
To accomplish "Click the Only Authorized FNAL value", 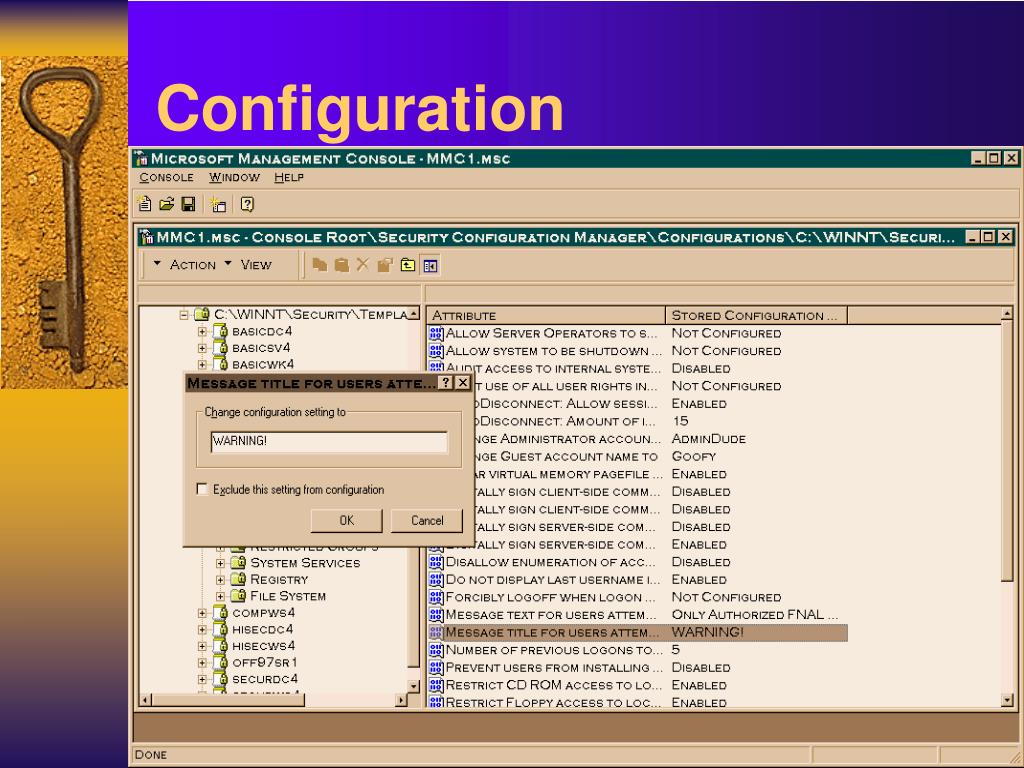I will coord(754,615).
